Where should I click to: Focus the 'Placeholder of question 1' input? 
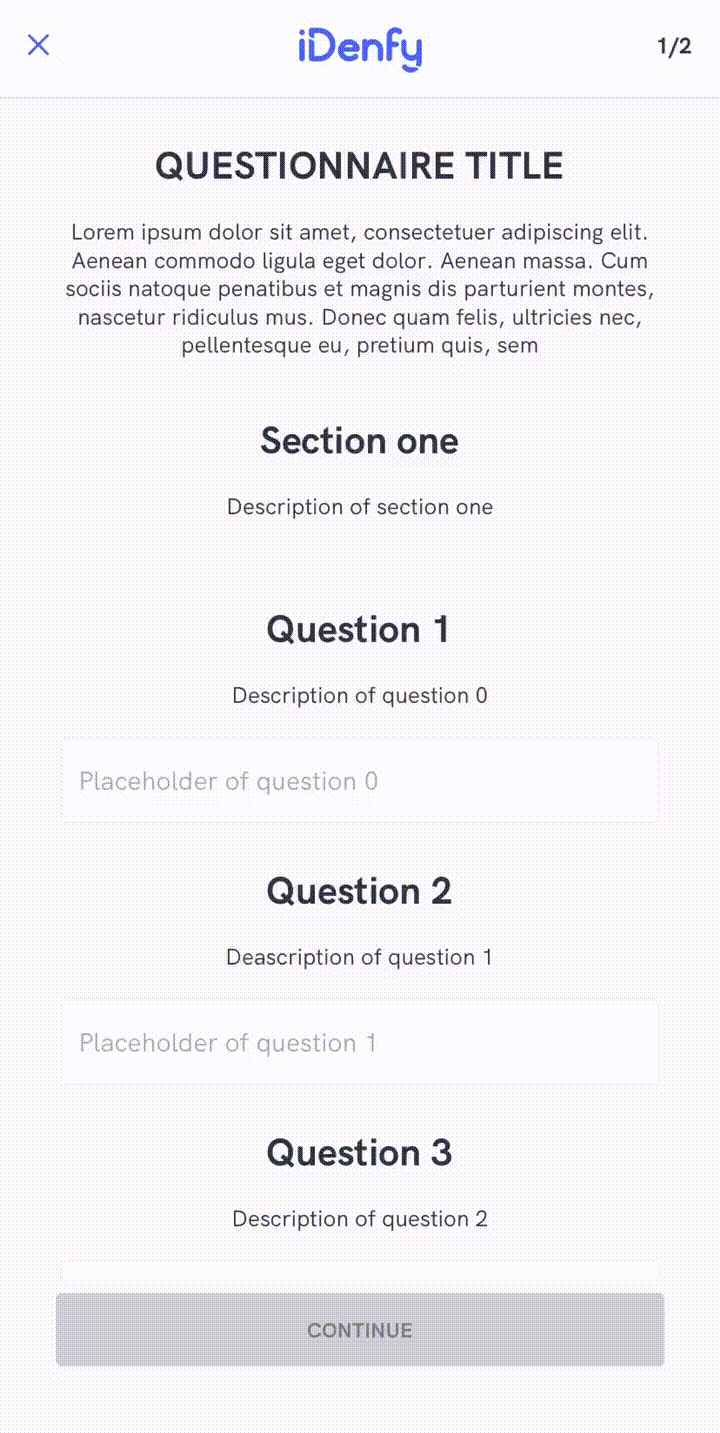click(x=360, y=1043)
